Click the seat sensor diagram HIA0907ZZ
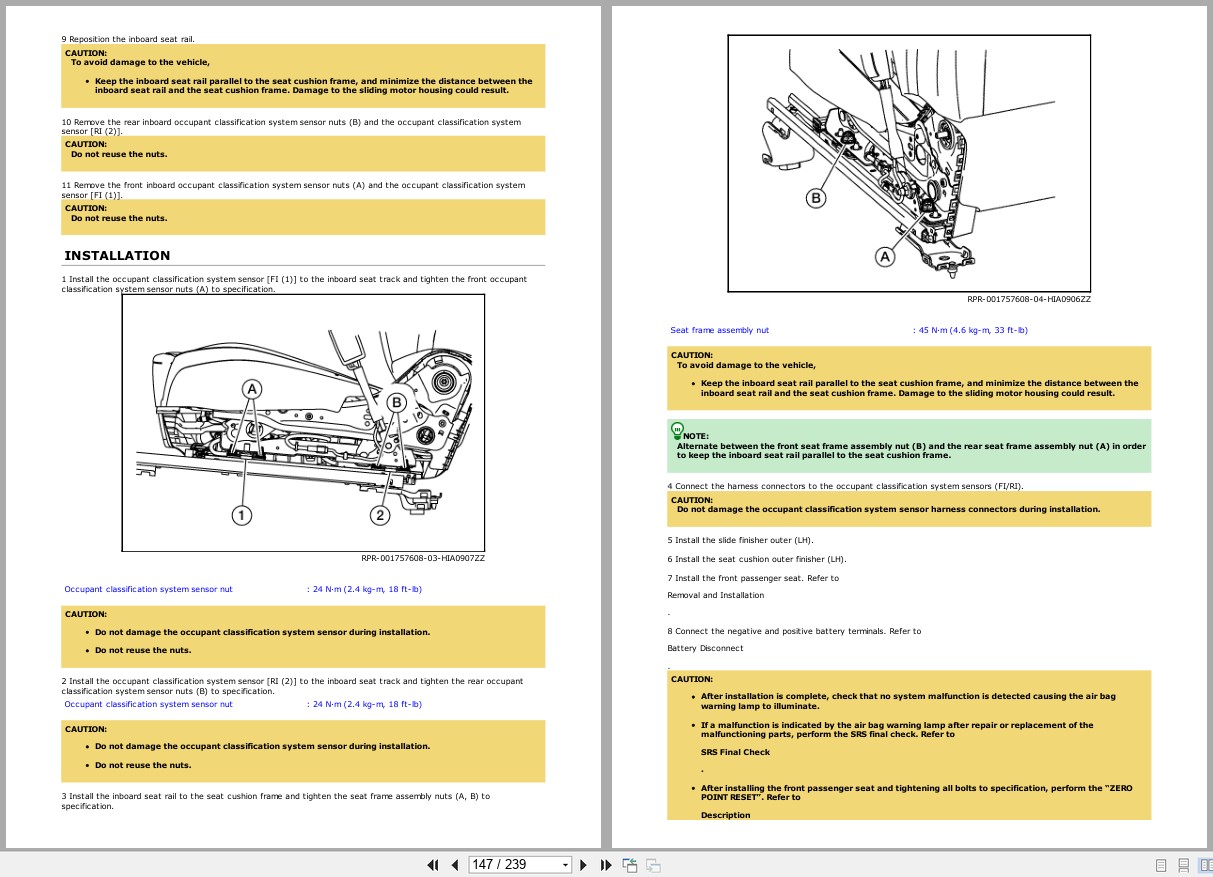Image resolution: width=1213 pixels, height=877 pixels. (x=303, y=423)
